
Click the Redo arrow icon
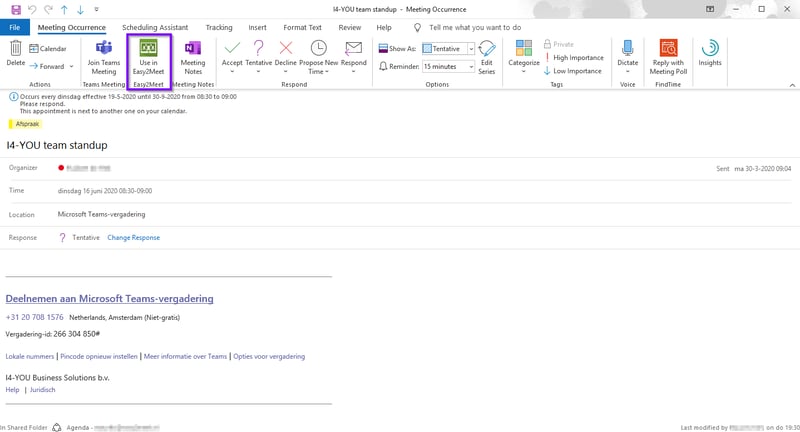48,9
